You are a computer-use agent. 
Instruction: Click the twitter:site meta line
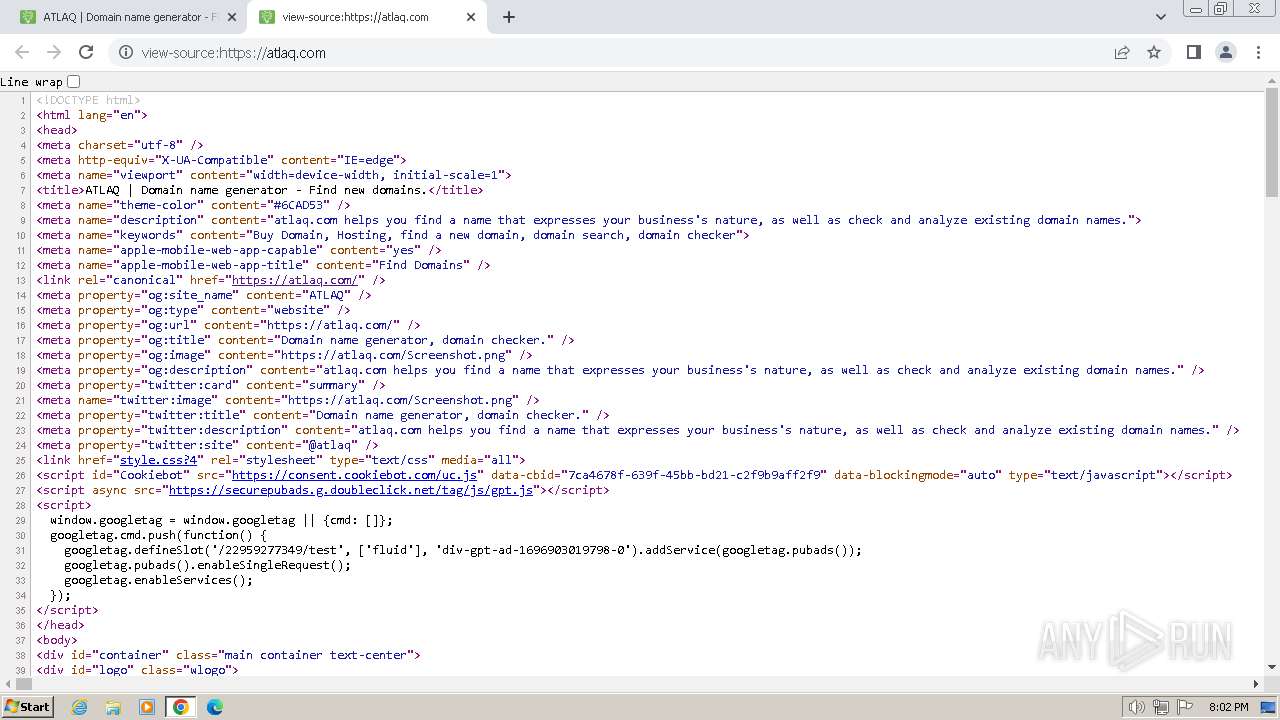point(207,445)
